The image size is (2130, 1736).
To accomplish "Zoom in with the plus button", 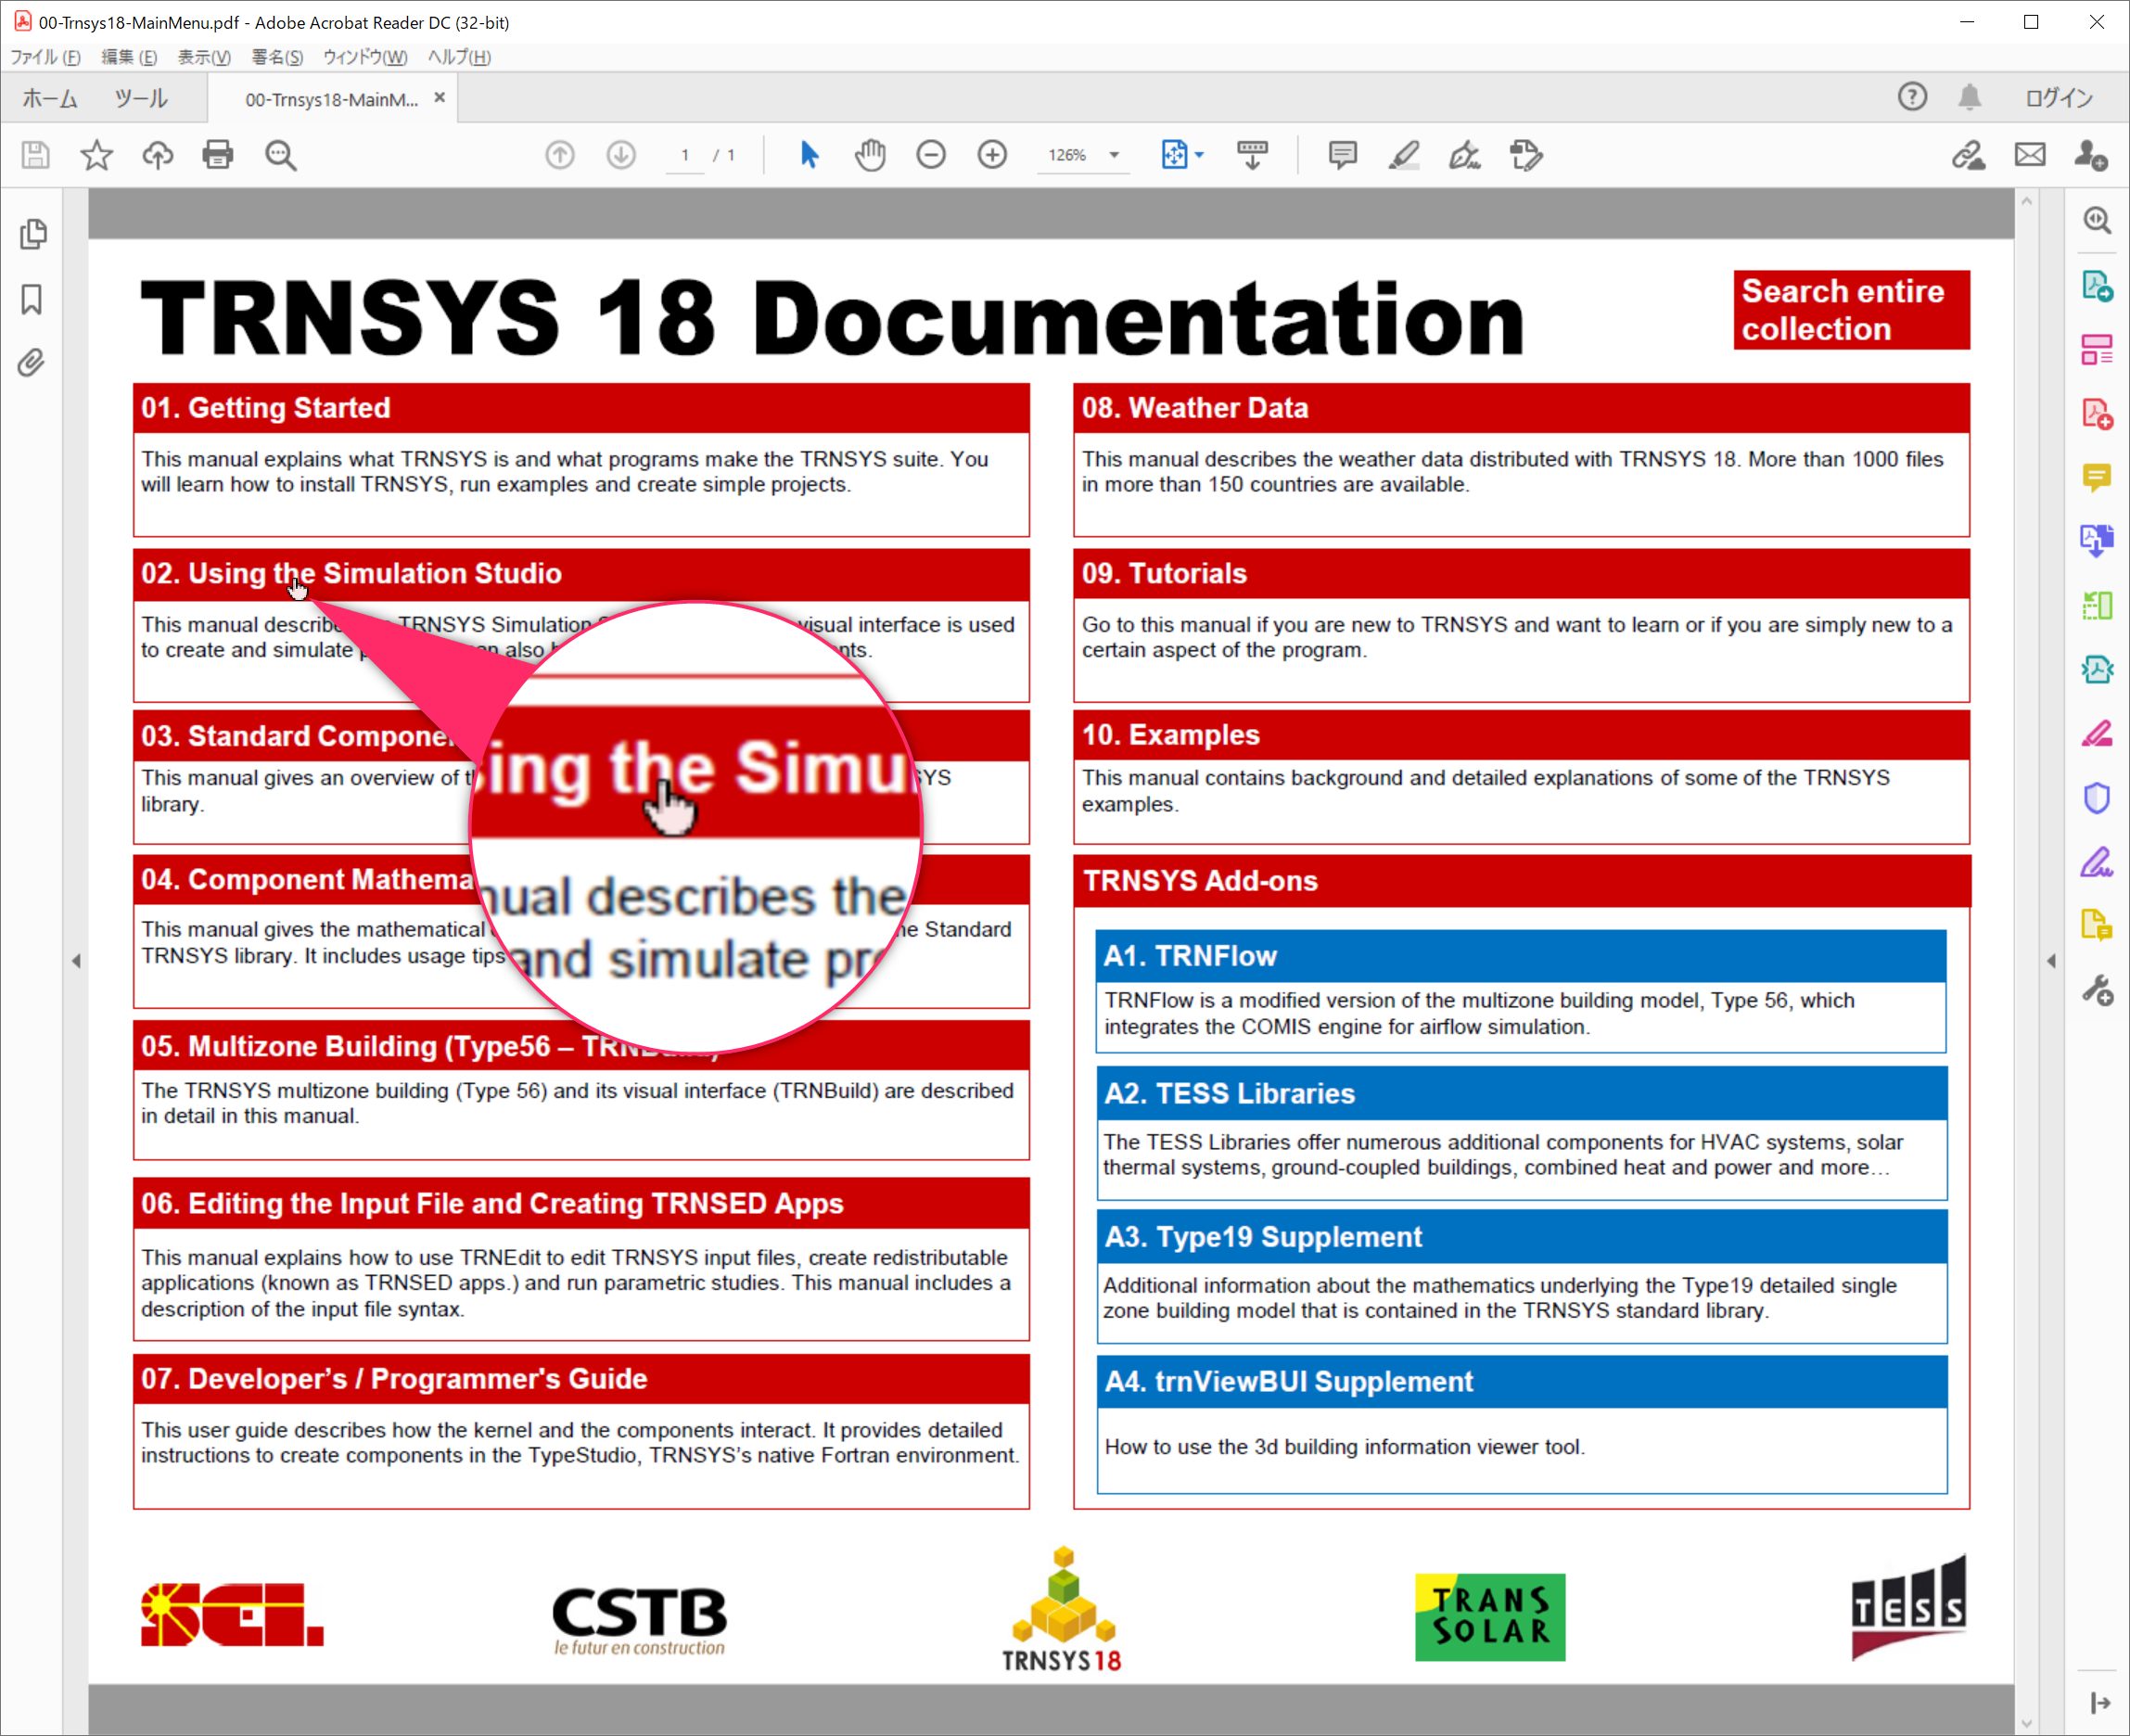I will tap(992, 155).
